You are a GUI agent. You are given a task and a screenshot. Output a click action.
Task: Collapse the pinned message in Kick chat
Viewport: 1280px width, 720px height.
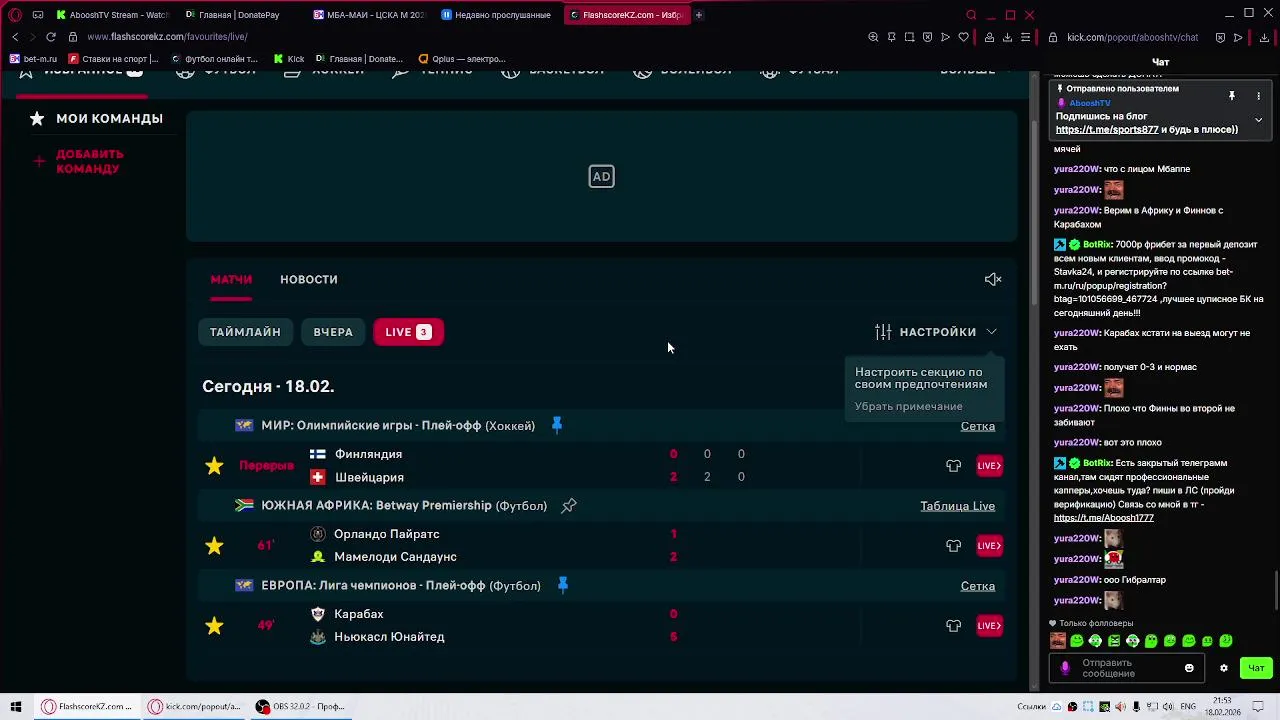click(1259, 120)
